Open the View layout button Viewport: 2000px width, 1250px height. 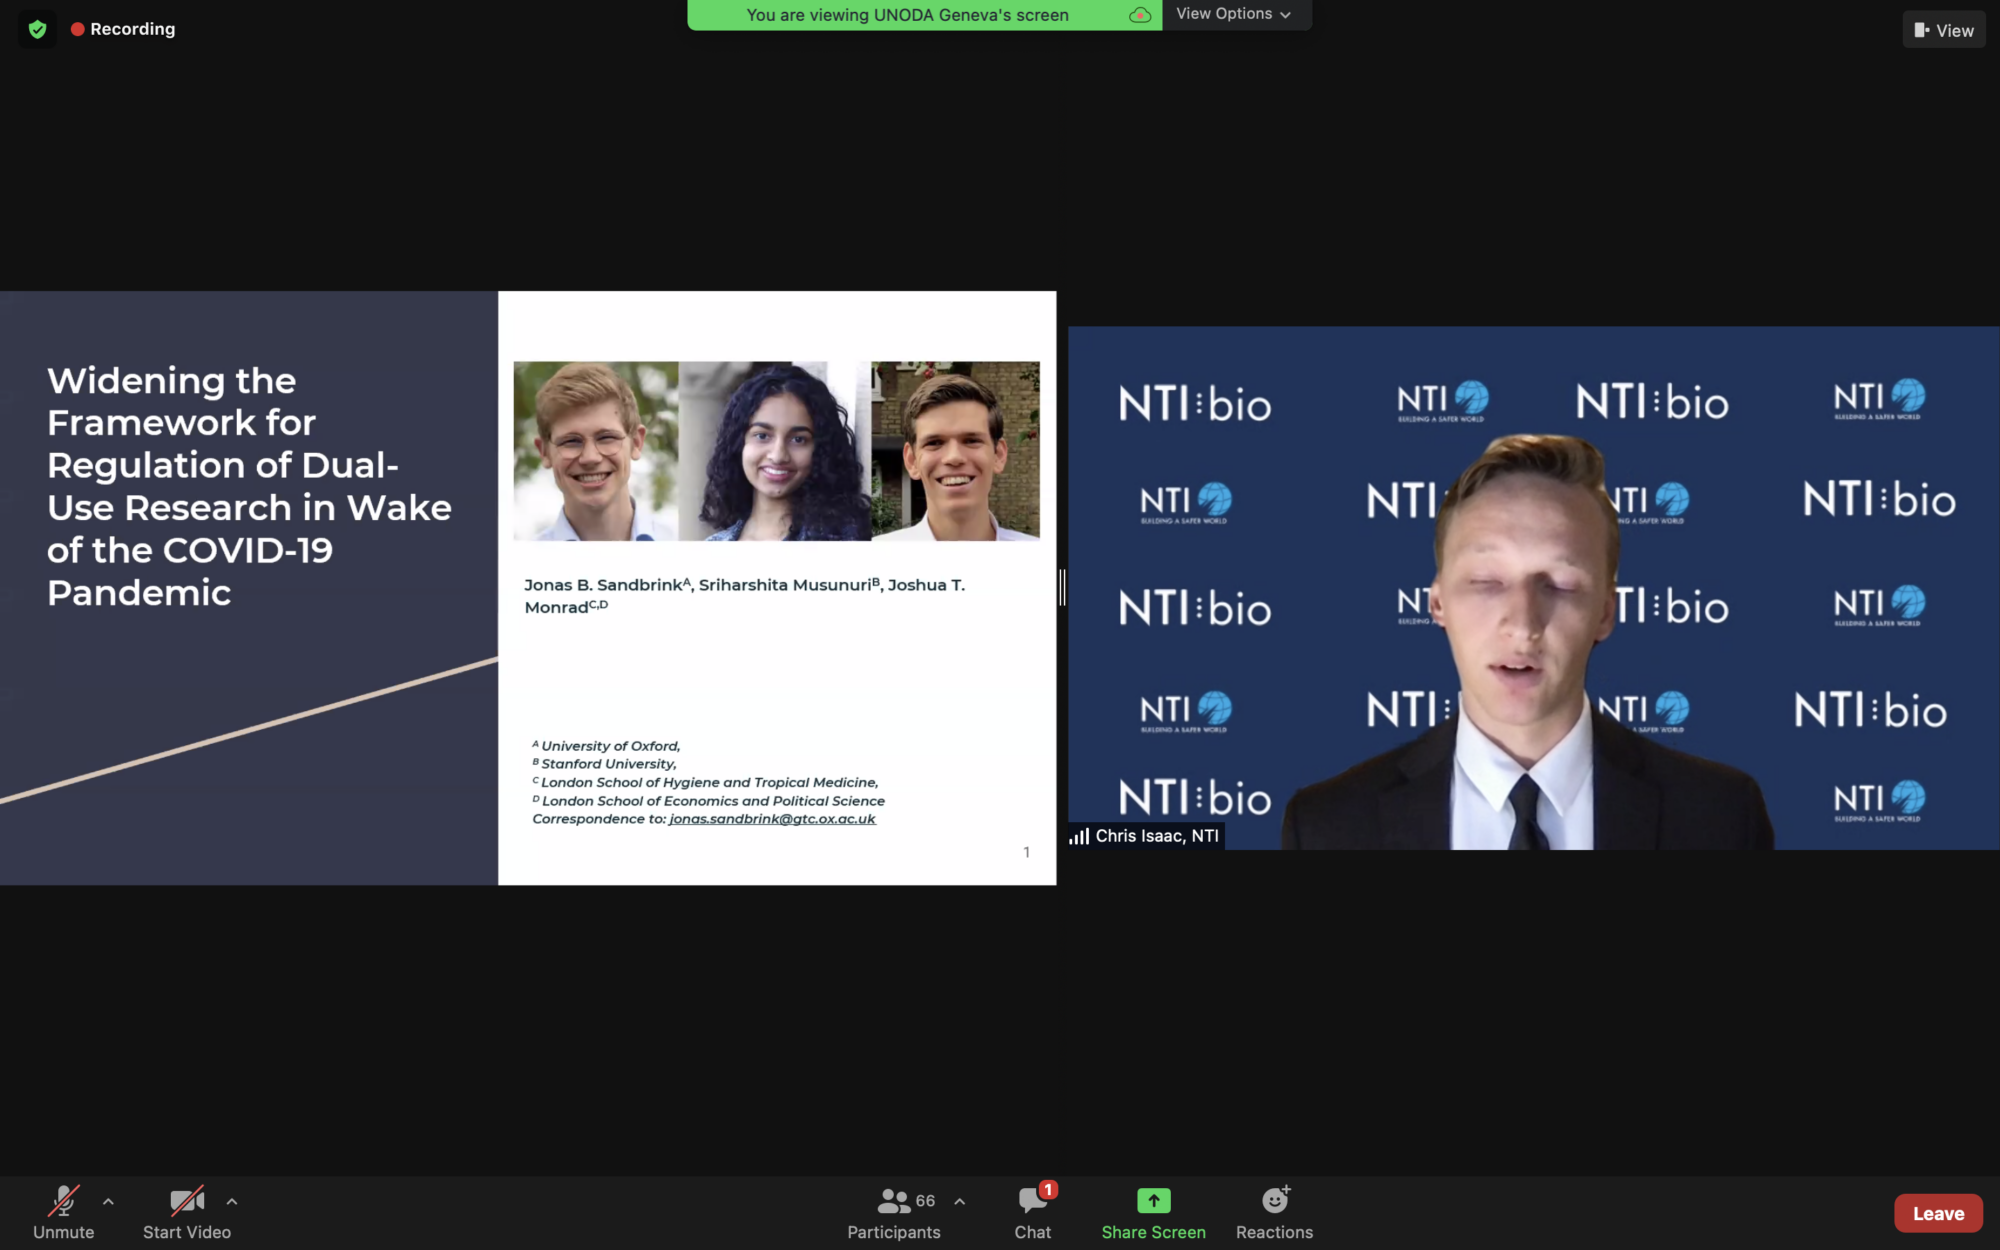(1943, 30)
